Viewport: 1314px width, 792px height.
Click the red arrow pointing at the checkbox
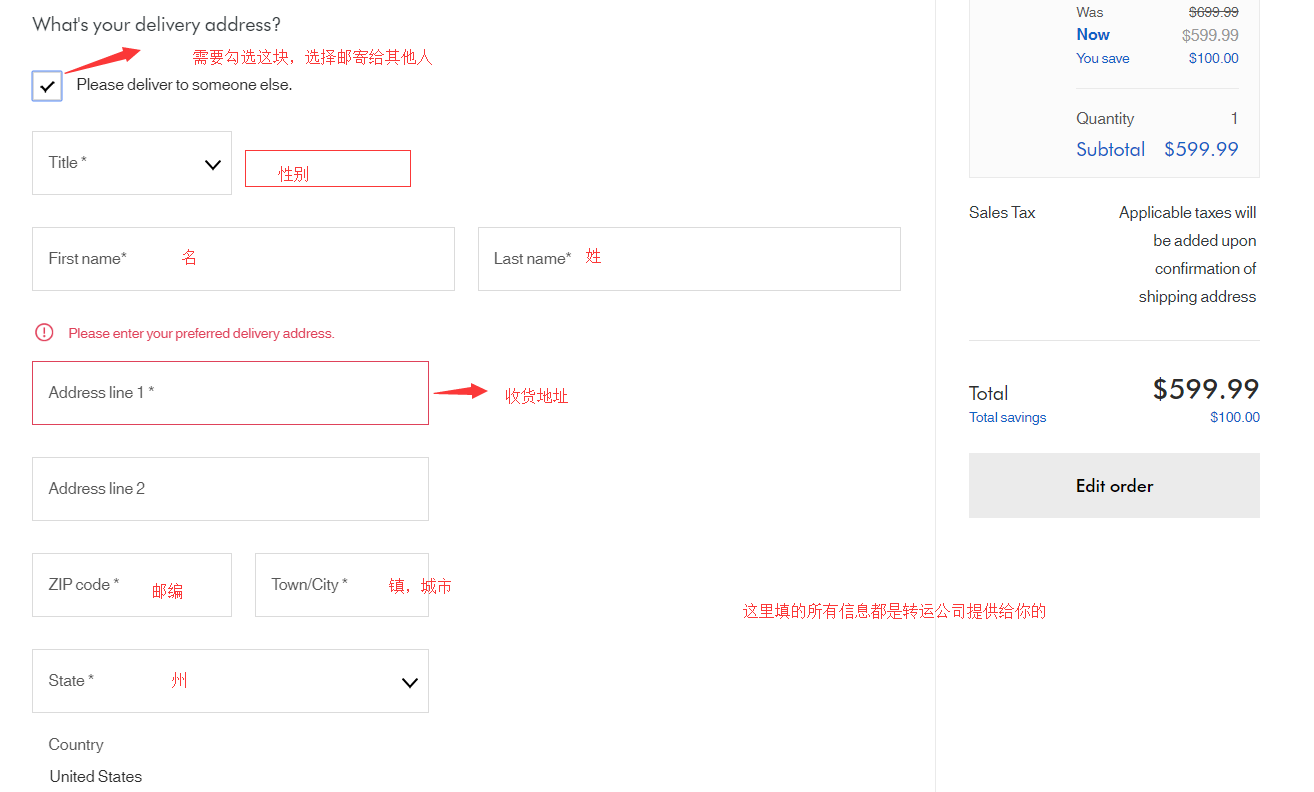point(102,59)
